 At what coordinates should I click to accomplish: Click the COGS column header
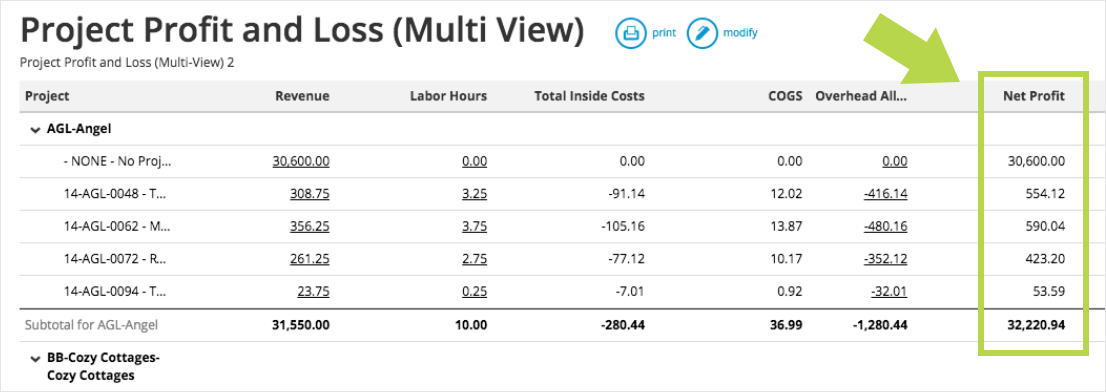tap(786, 96)
